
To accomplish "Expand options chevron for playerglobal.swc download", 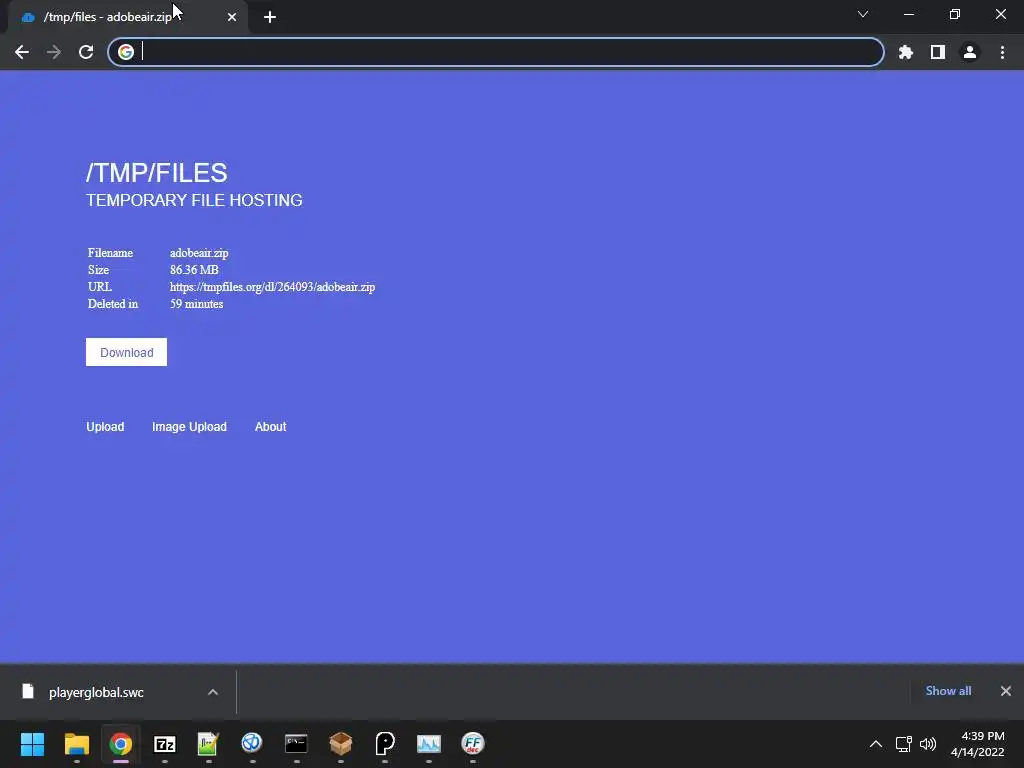I will 213,692.
